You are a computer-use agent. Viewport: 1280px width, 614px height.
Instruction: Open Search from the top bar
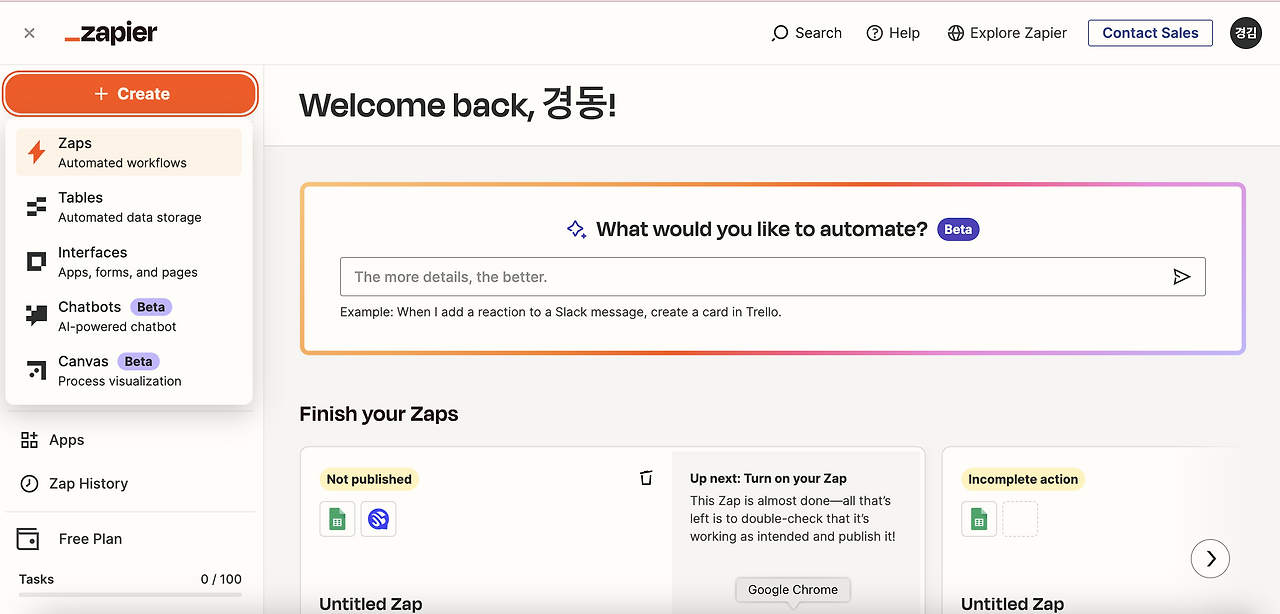point(806,32)
